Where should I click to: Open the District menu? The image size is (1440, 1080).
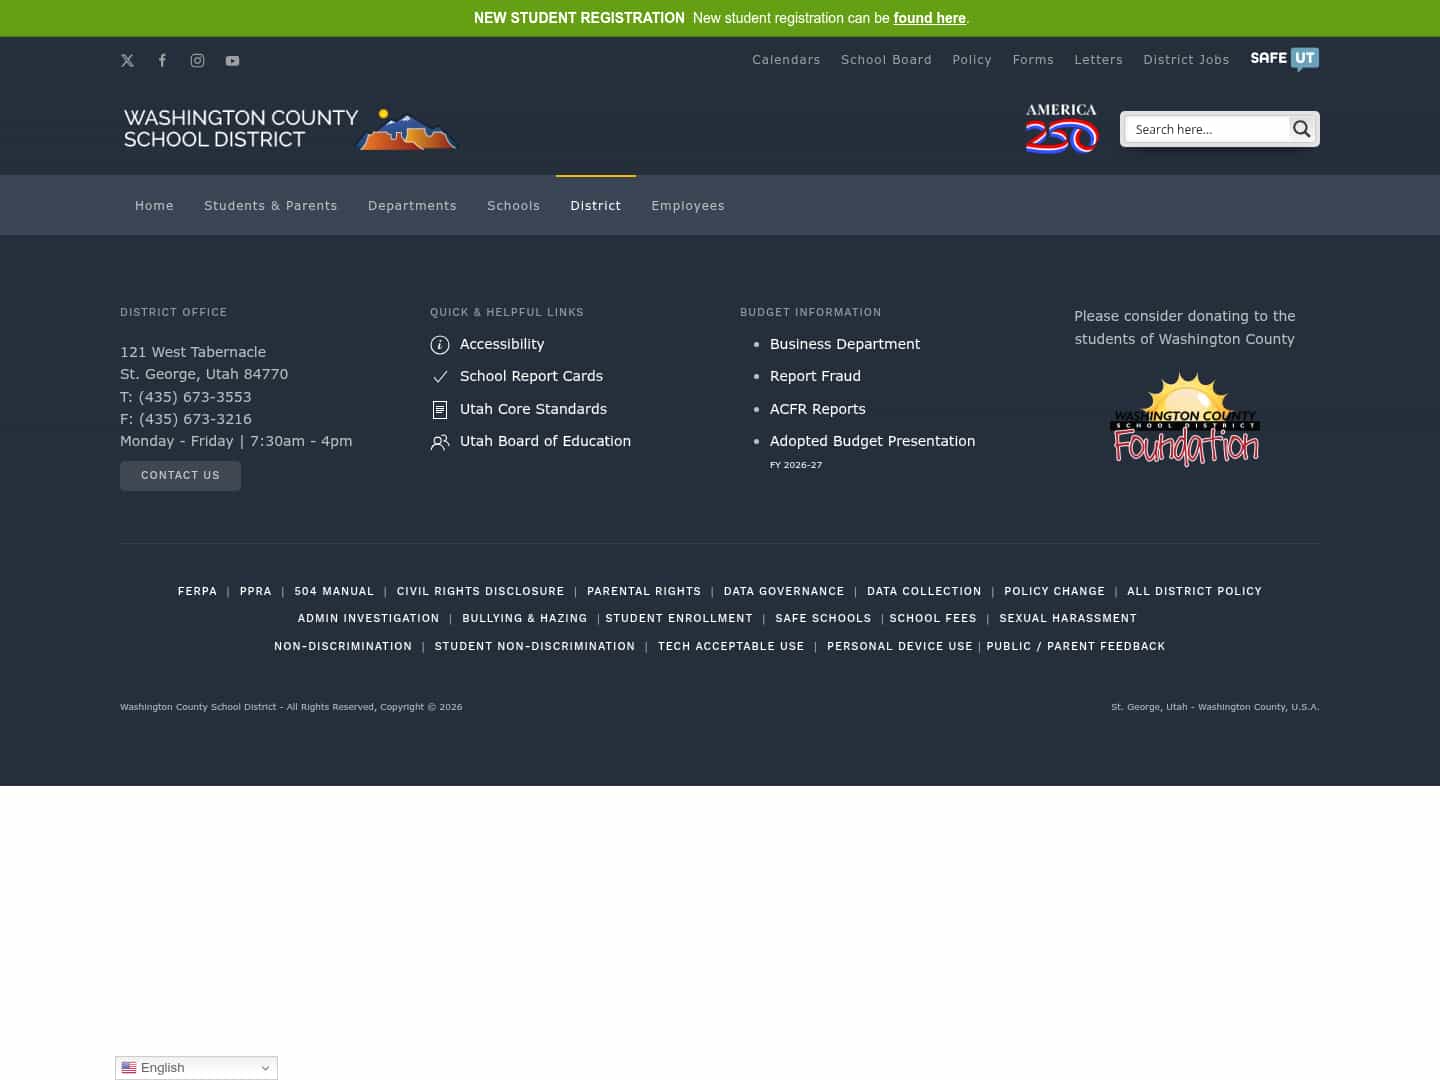(x=596, y=206)
